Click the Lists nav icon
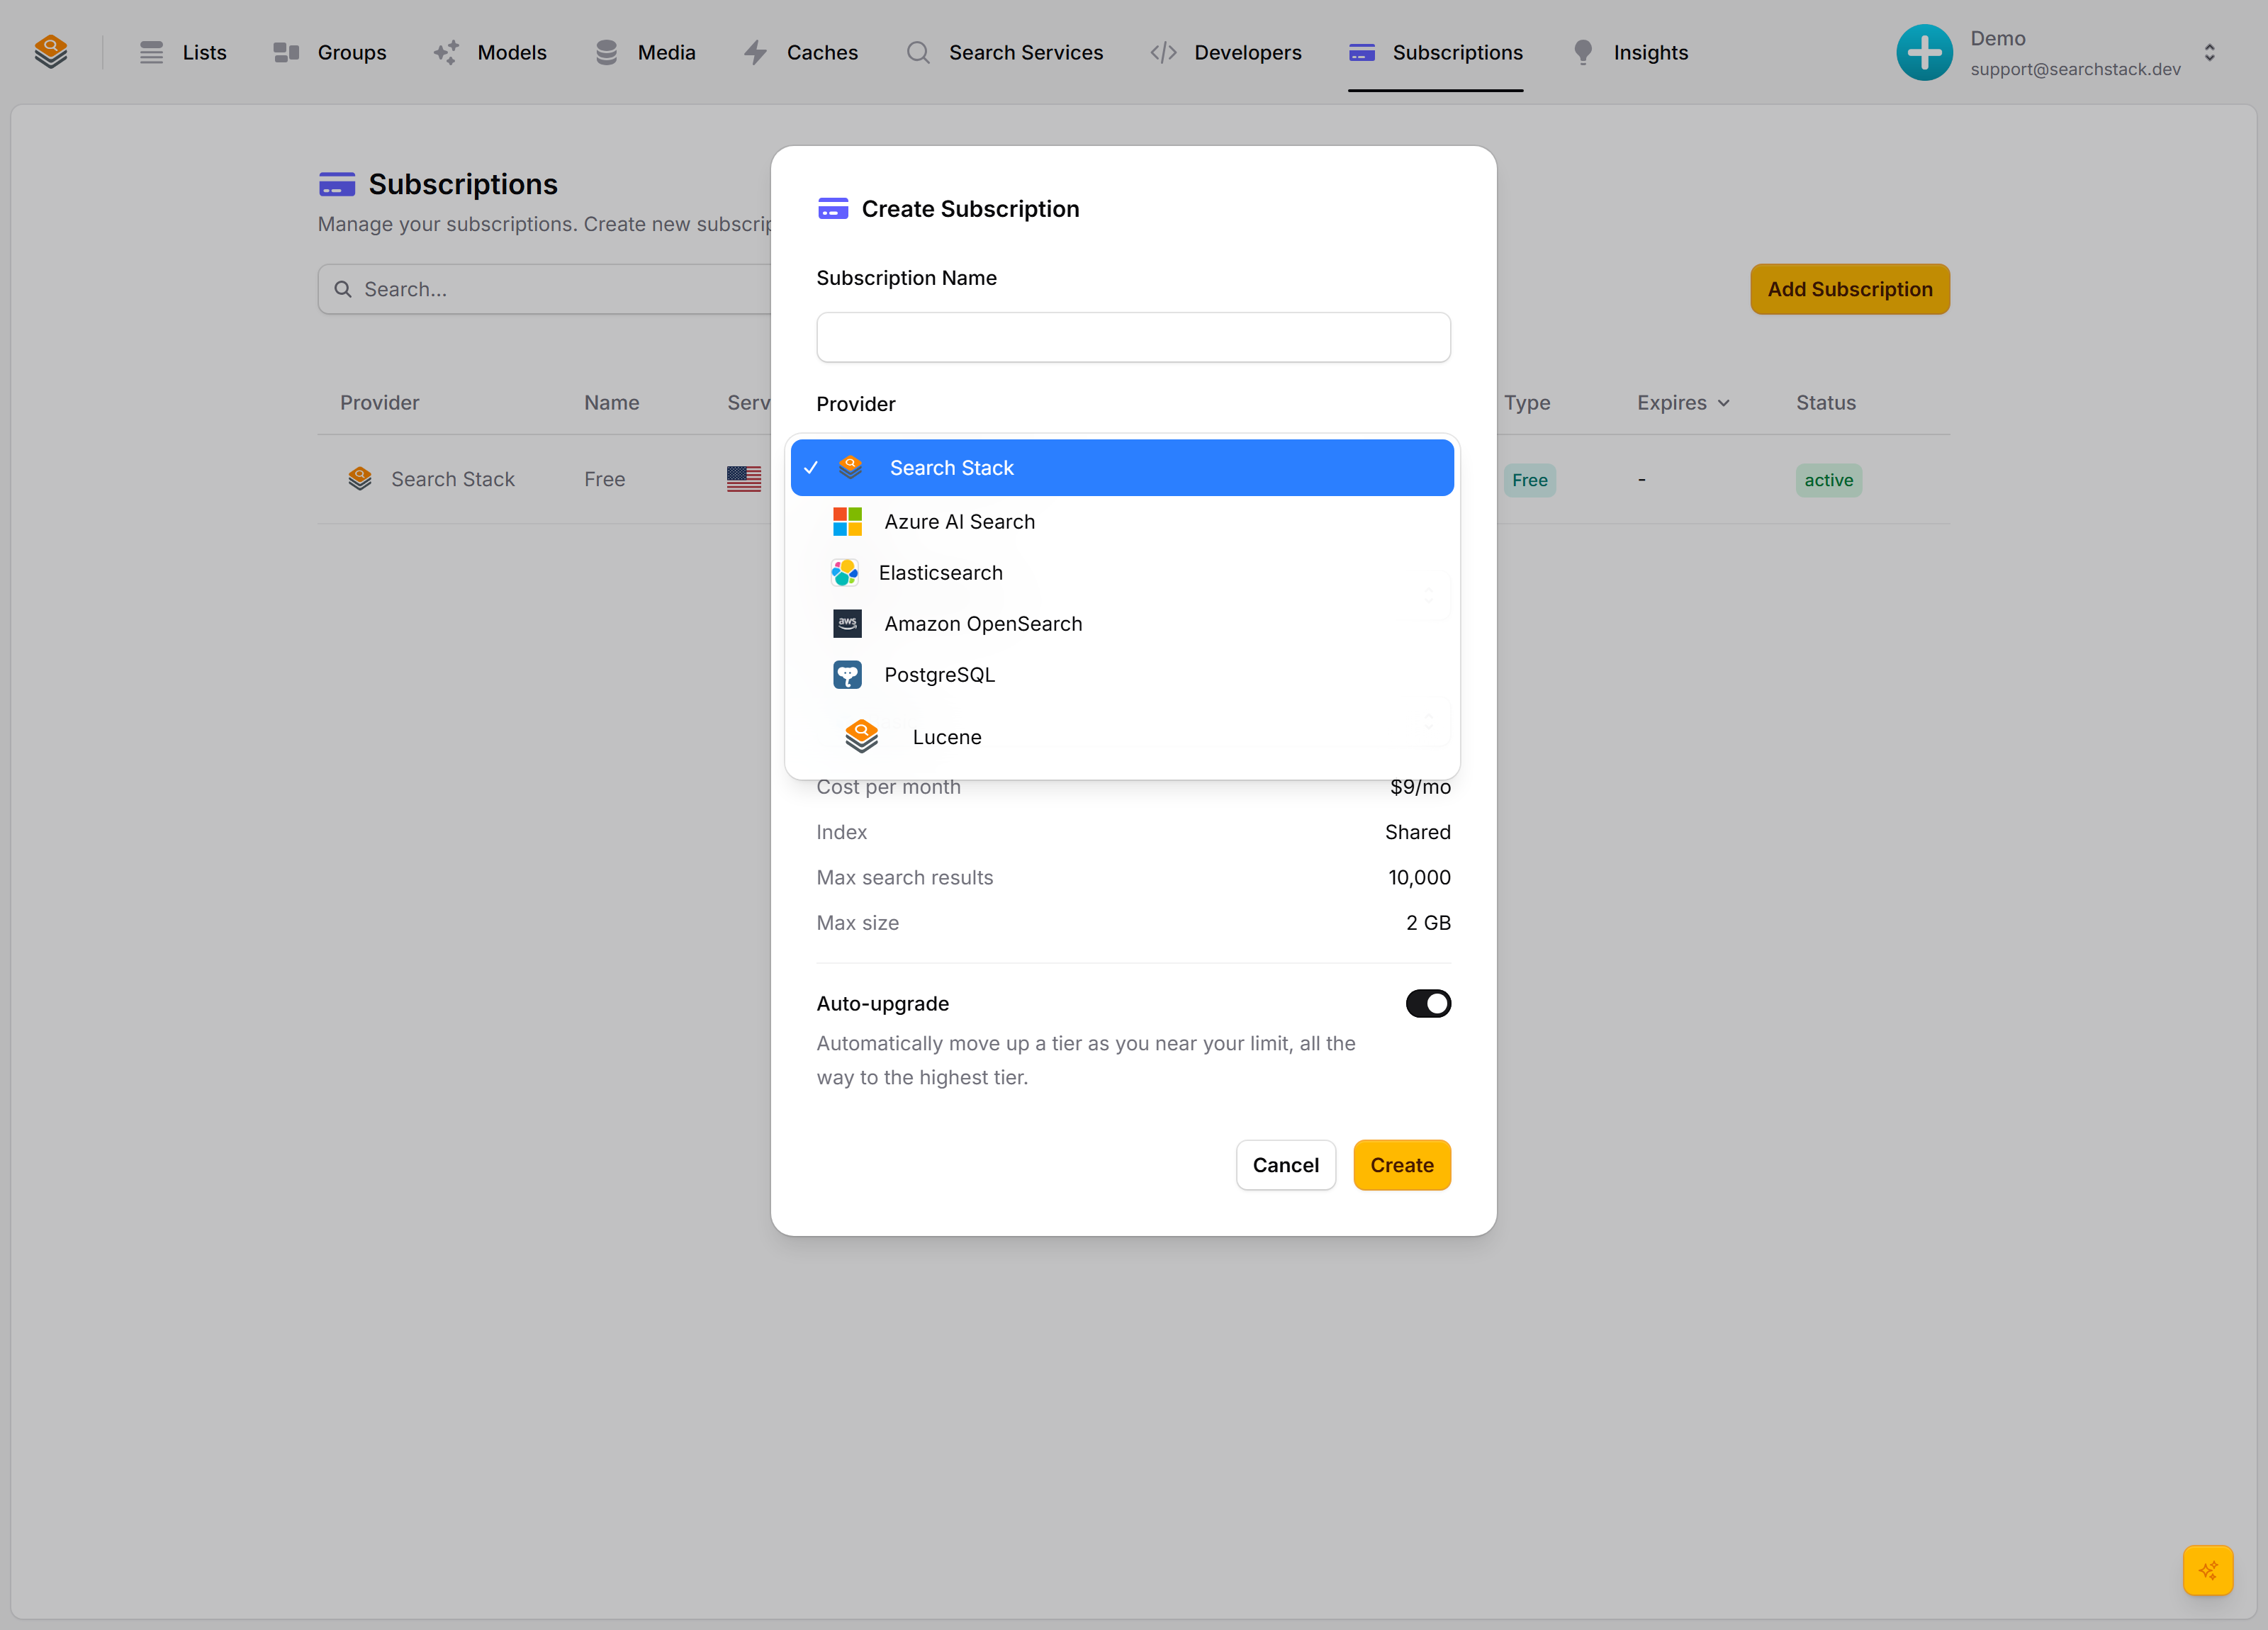2268x1630 pixels. tap(151, 52)
